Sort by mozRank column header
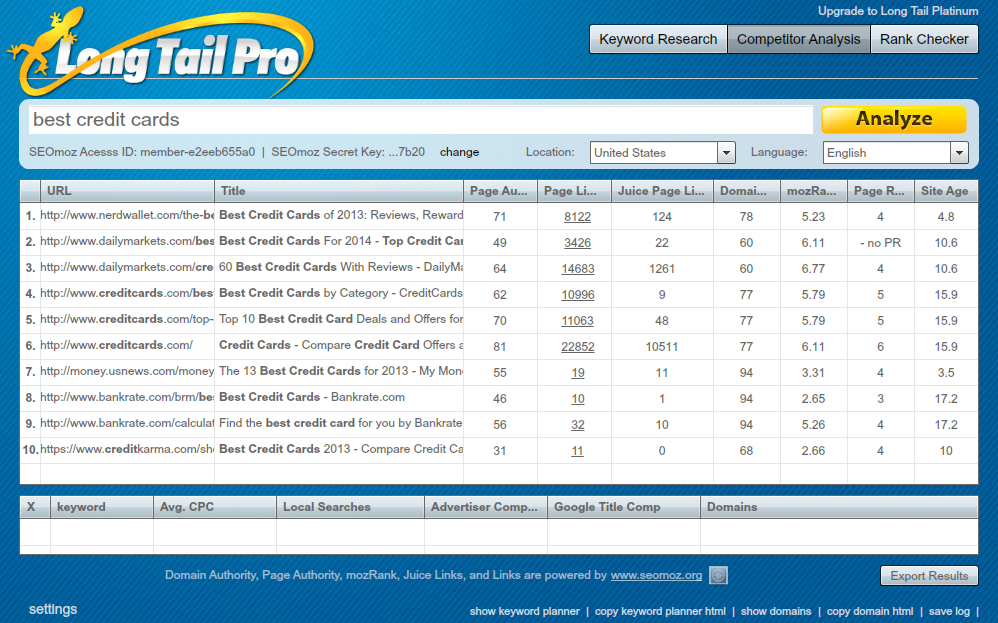The height and width of the screenshot is (623, 998). (x=814, y=191)
